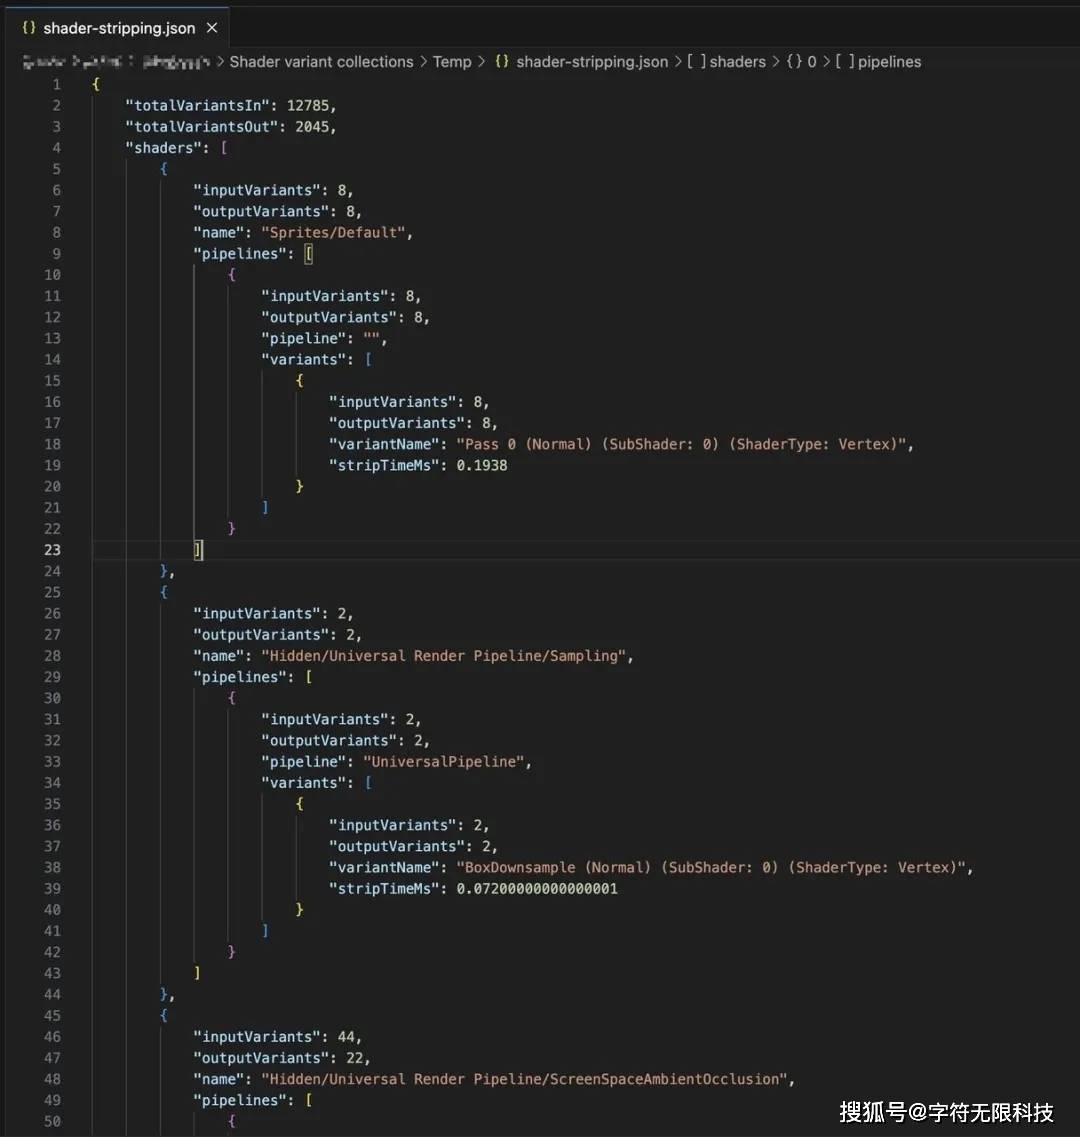This screenshot has width=1080, height=1137.
Task: Open the shaders breadcrumb dropdown
Action: pyautogui.click(x=737, y=61)
